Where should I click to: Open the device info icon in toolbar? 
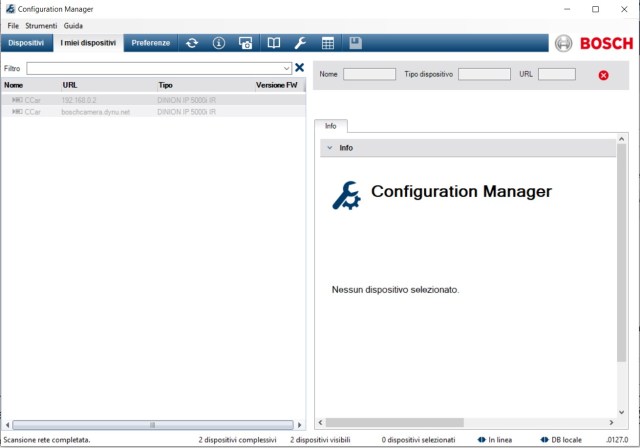[x=219, y=43]
